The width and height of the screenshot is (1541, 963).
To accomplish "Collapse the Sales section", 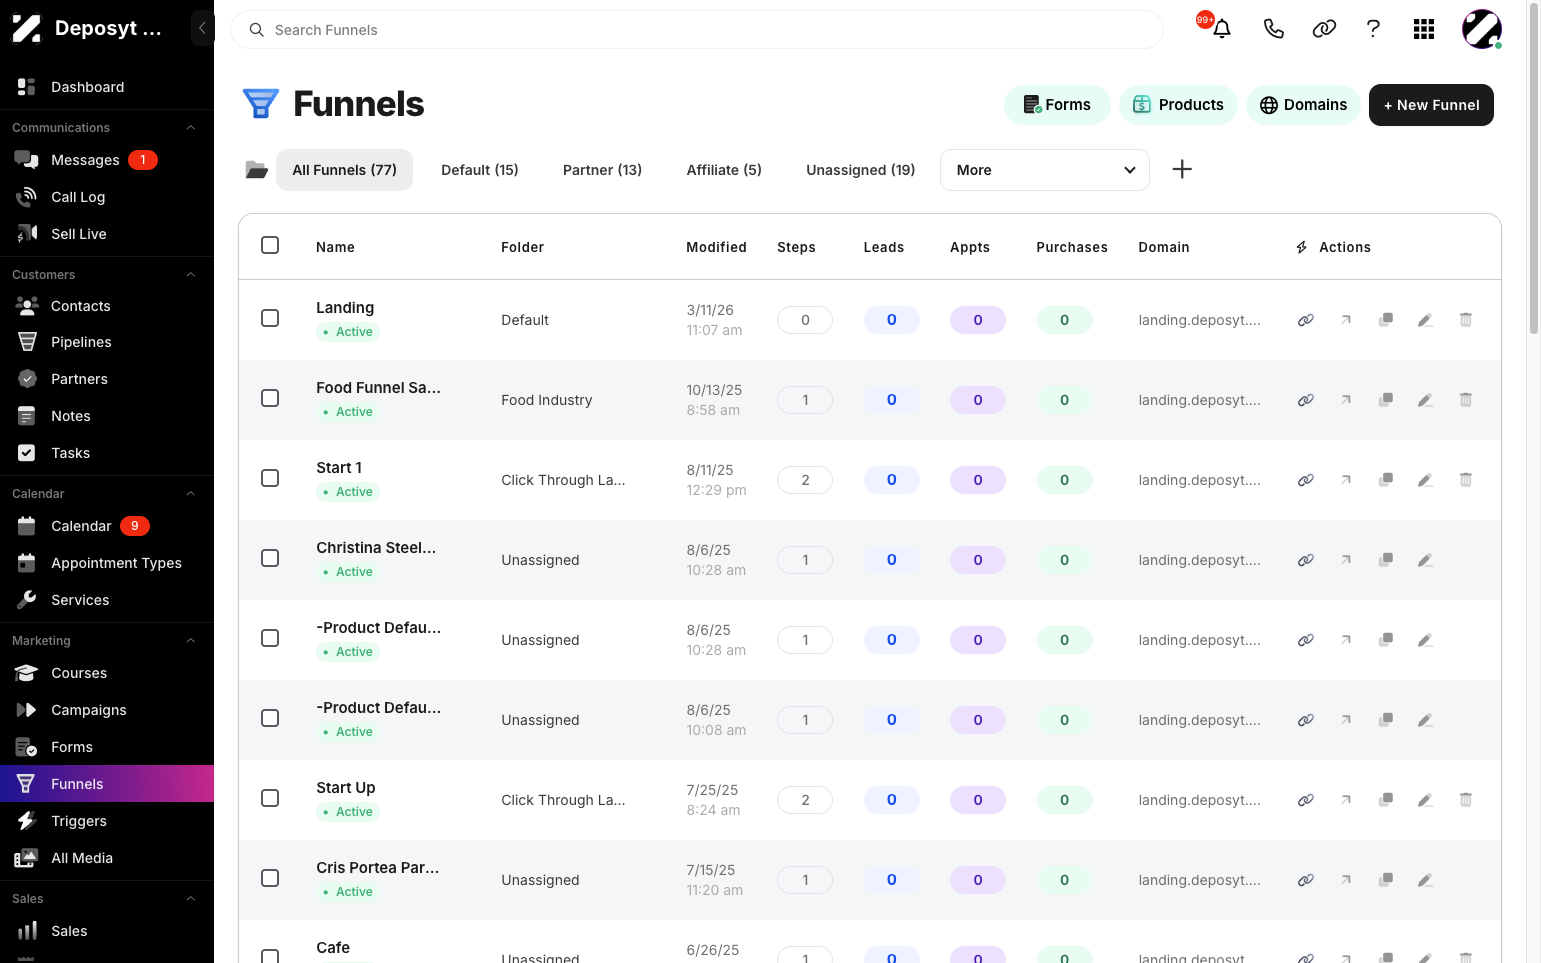I will tap(190, 899).
